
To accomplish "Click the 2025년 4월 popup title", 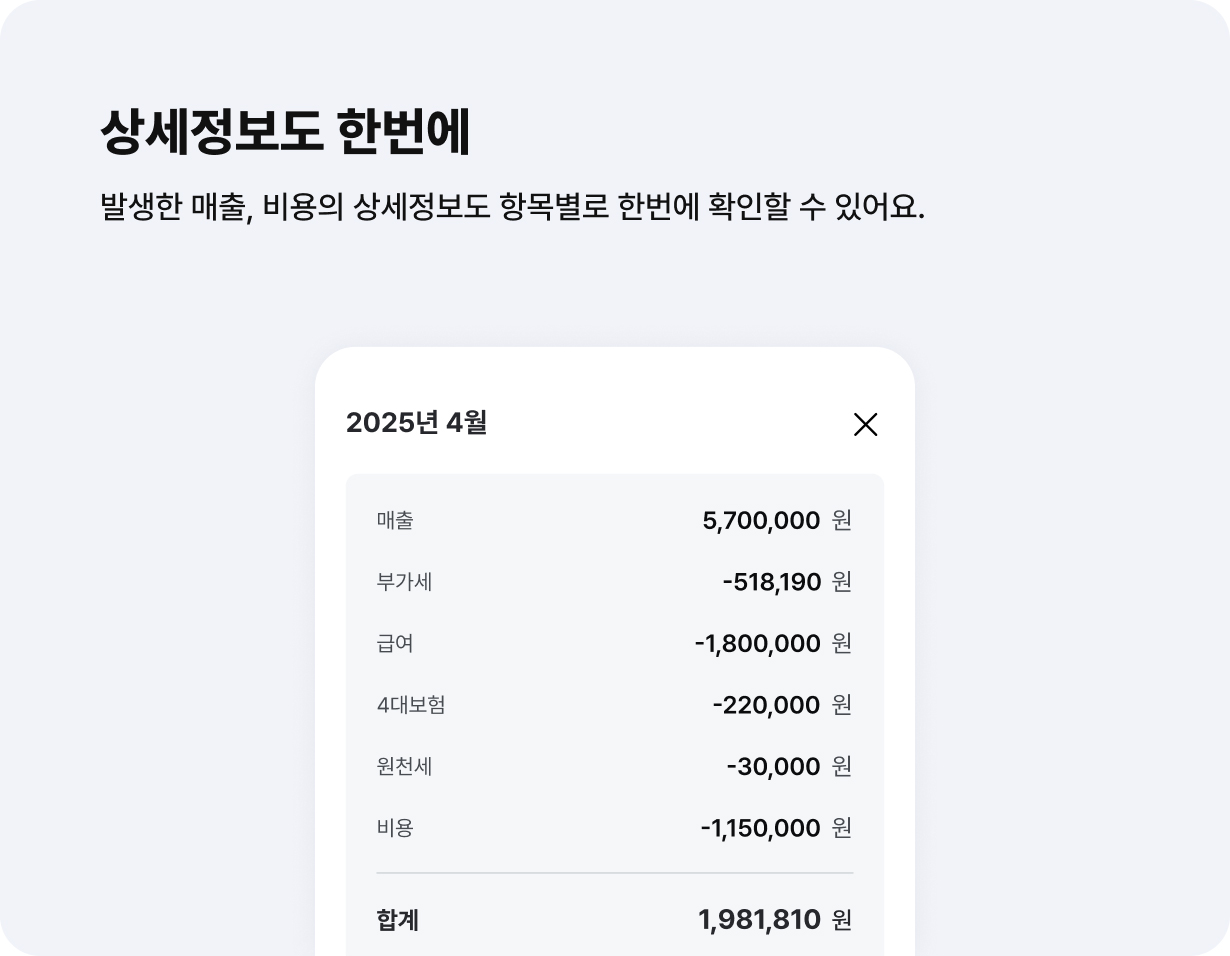I will point(416,423).
